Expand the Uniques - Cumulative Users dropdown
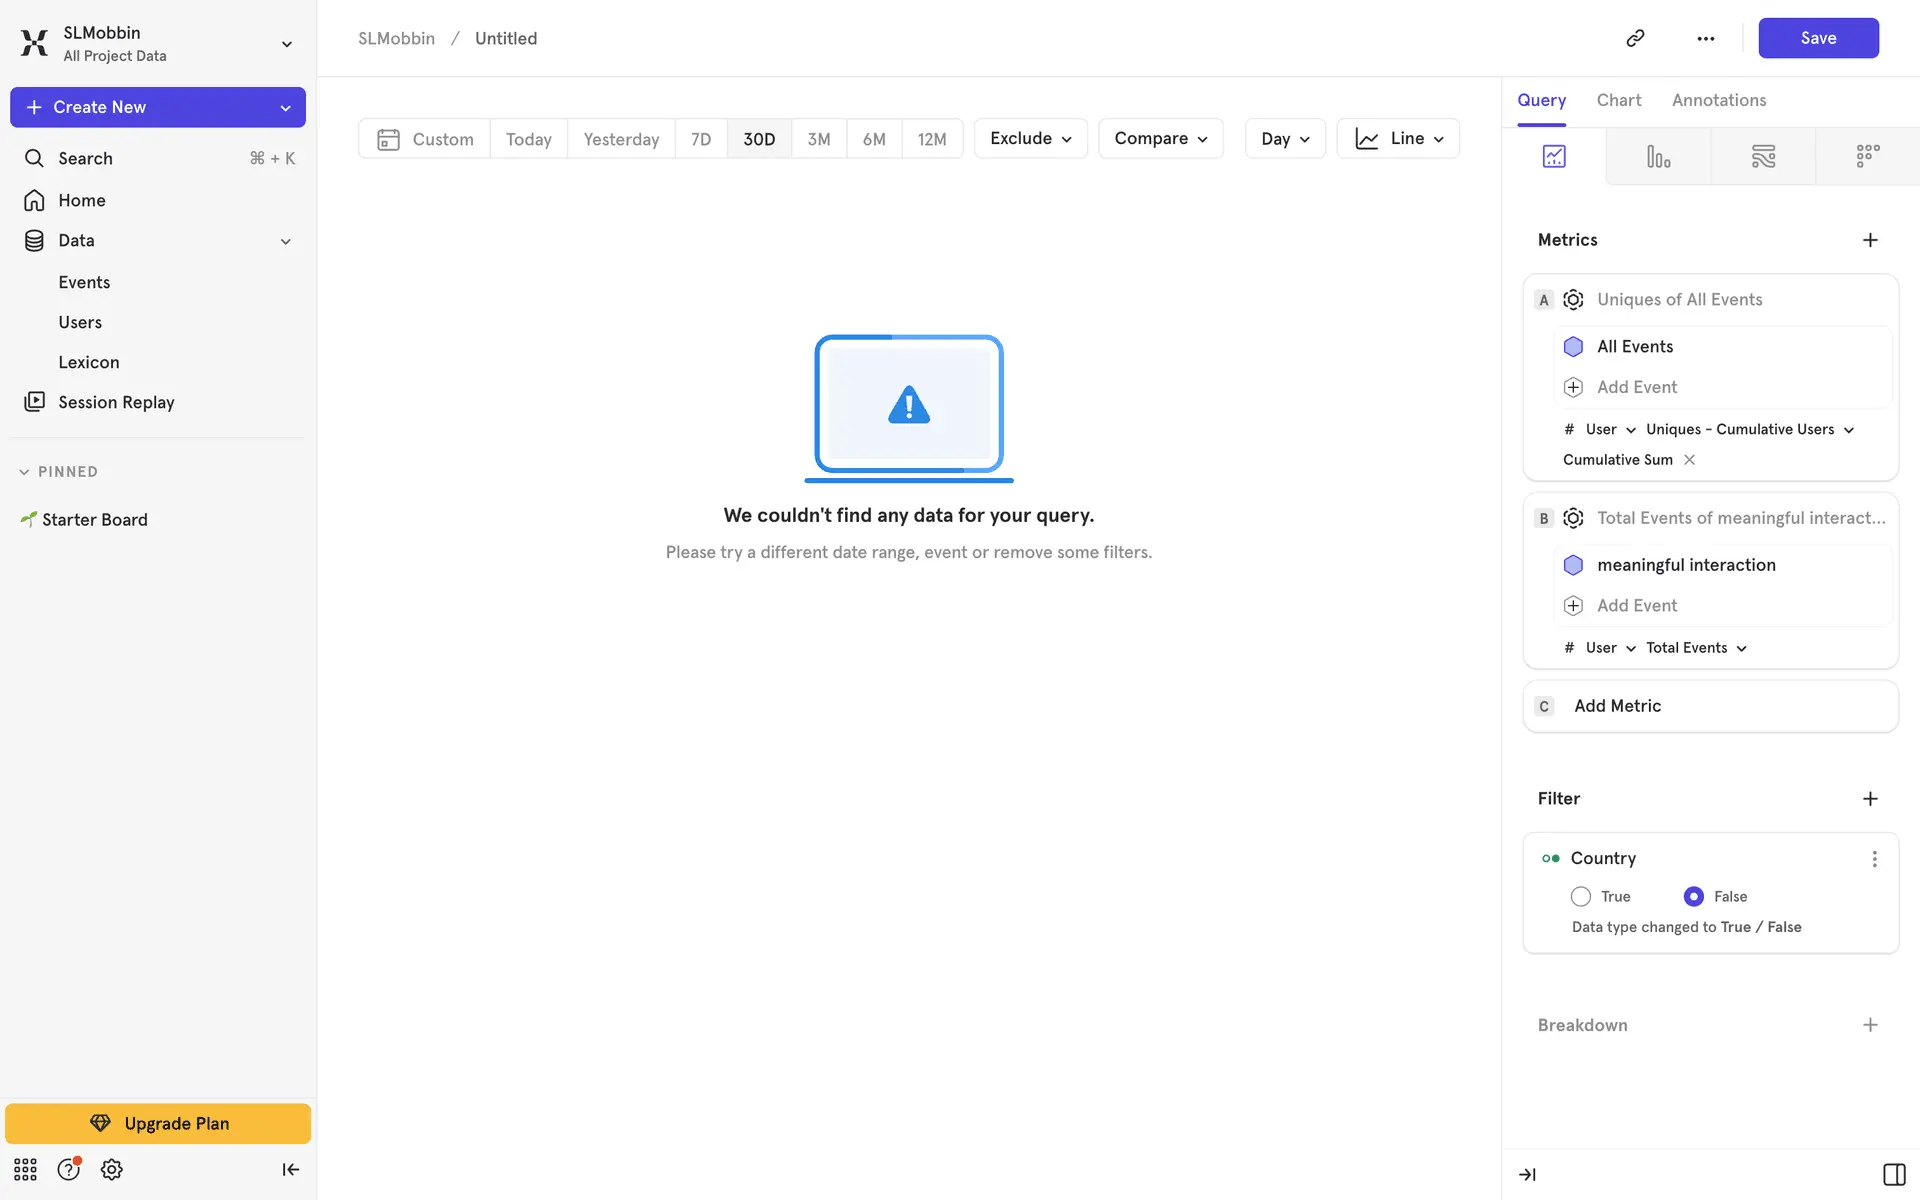 (1749, 429)
